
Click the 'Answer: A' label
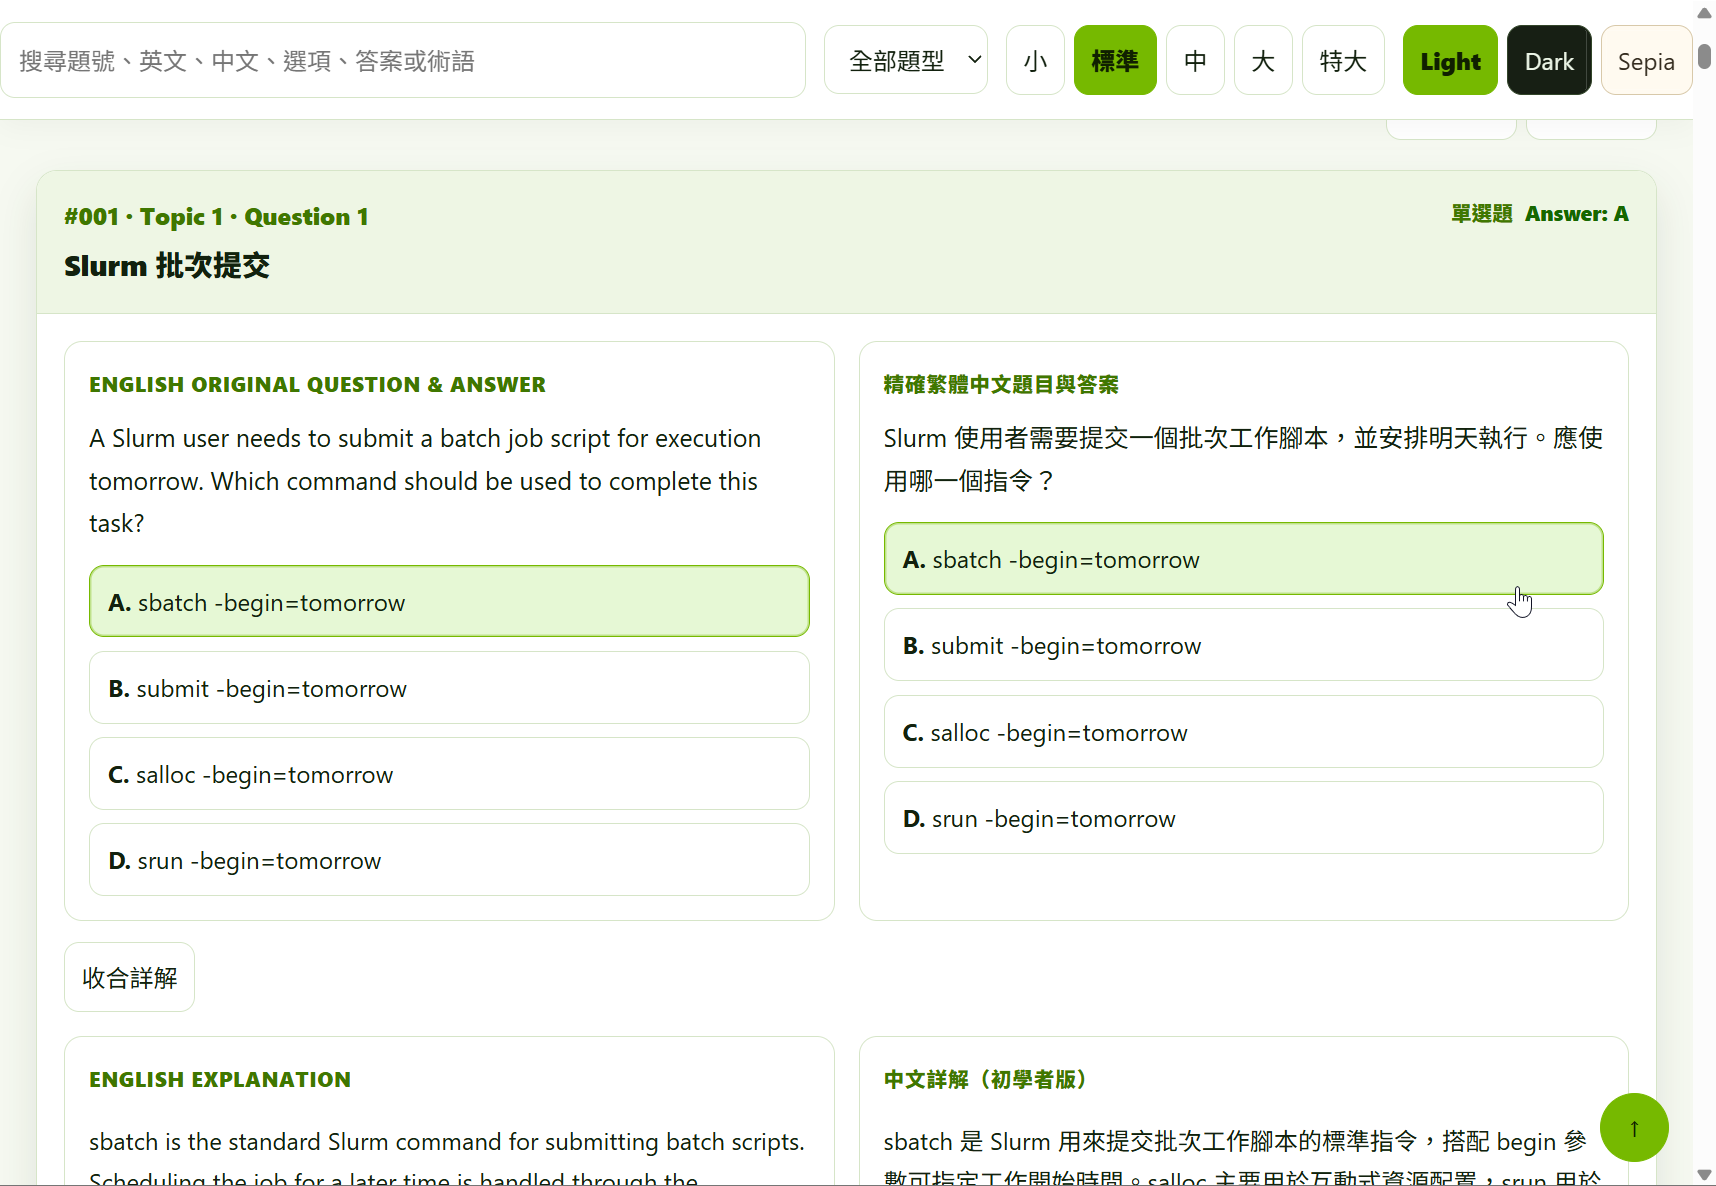click(x=1576, y=214)
